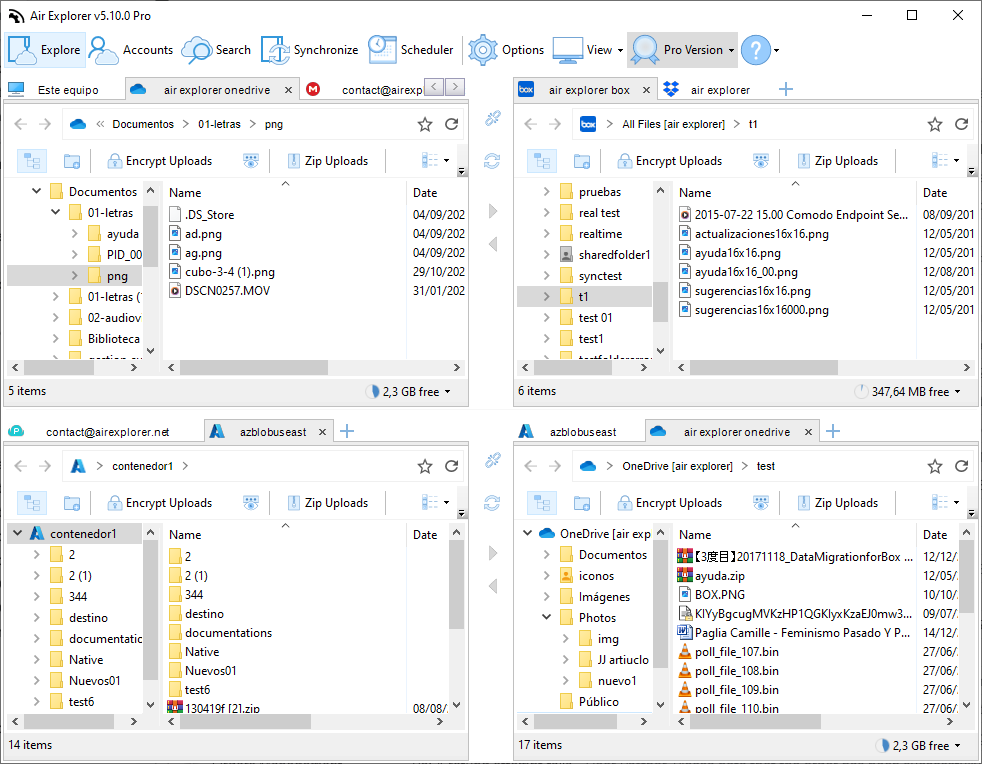Toggle Encrypt Uploads in azblobuseast pane
Screen dimensions: 982x764
tap(159, 503)
